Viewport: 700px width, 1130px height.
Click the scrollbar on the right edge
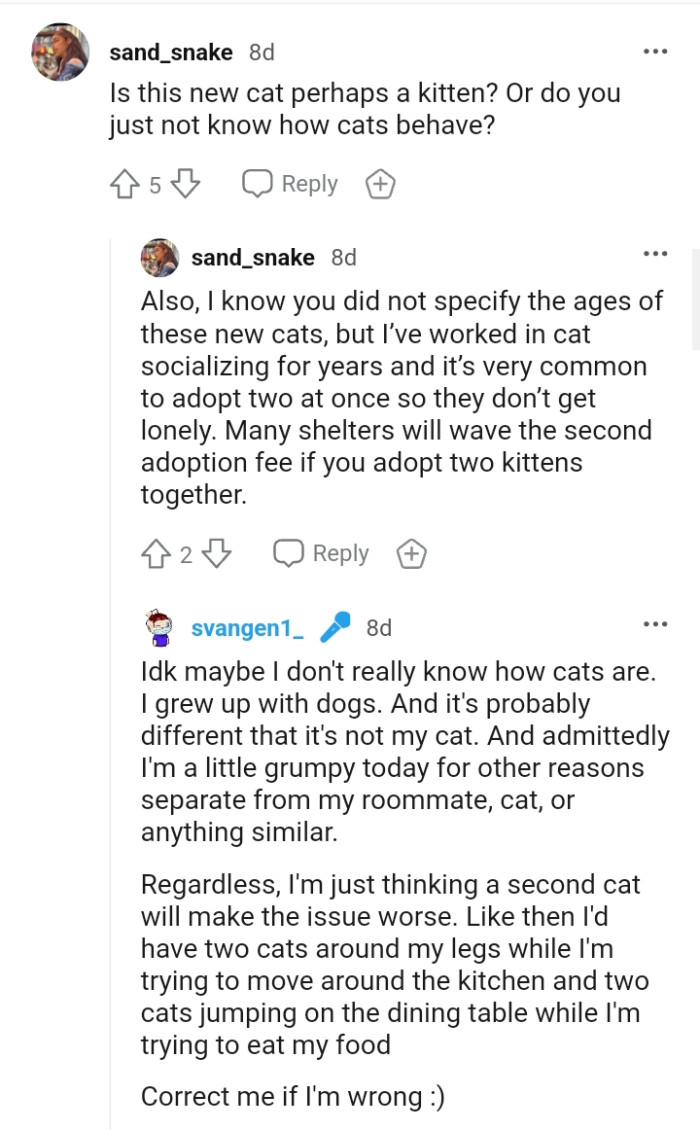click(696, 290)
